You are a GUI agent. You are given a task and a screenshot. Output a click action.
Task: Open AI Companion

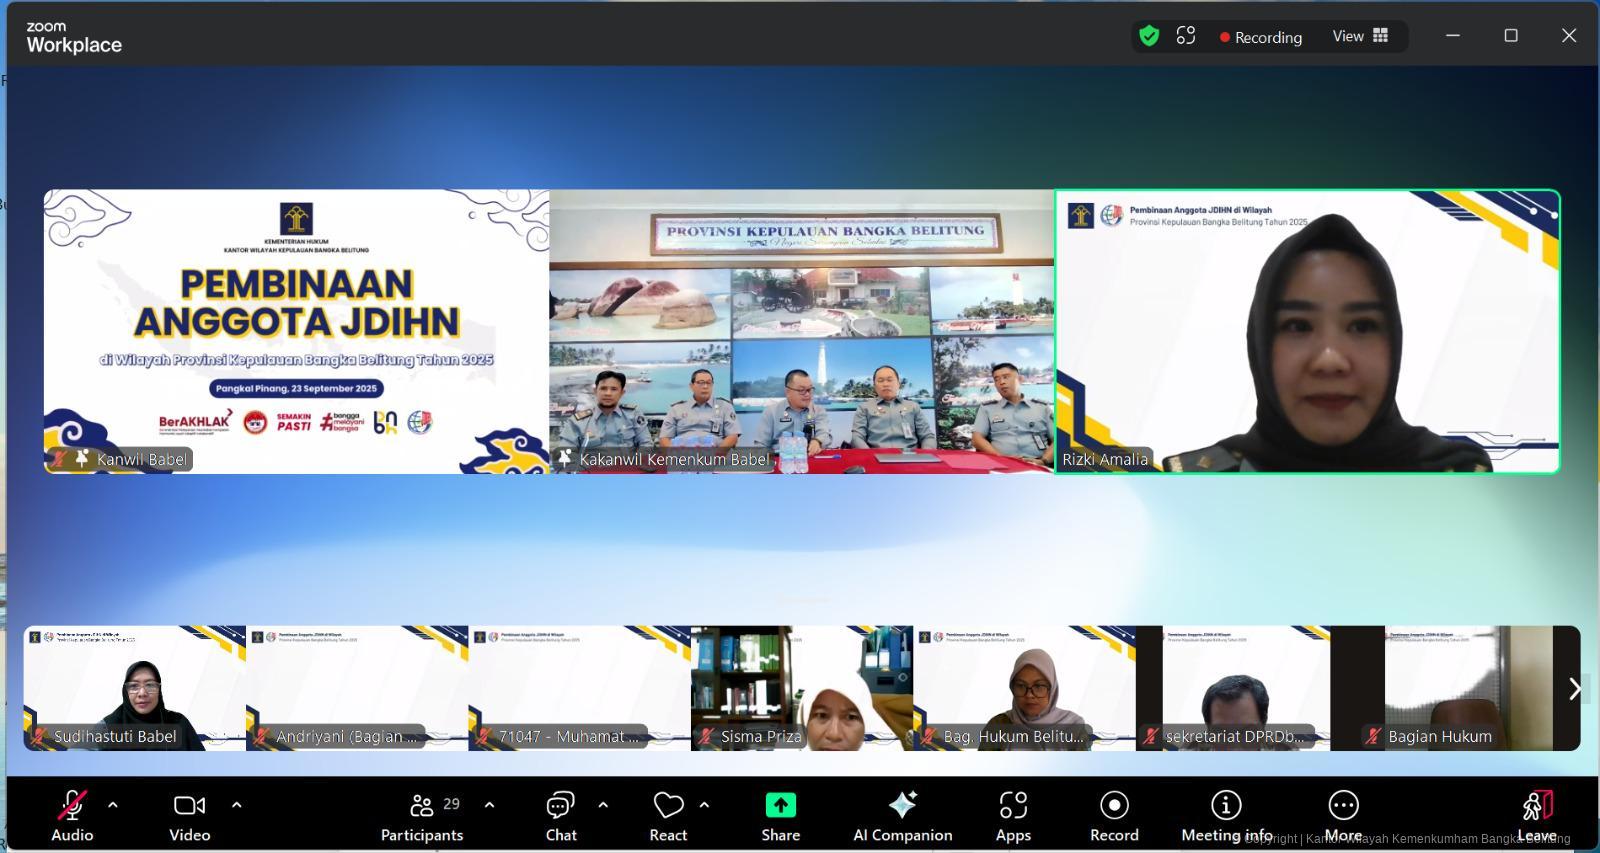[902, 815]
